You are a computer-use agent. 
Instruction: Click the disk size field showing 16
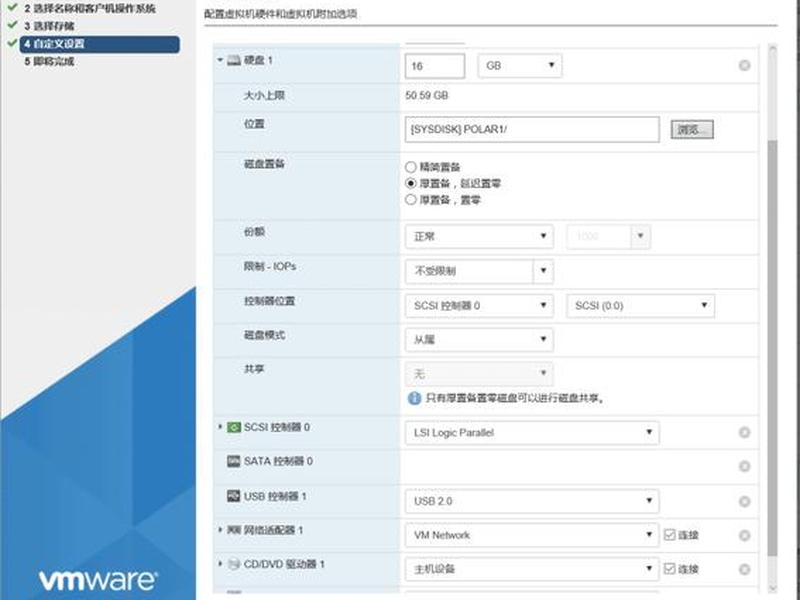click(435, 66)
